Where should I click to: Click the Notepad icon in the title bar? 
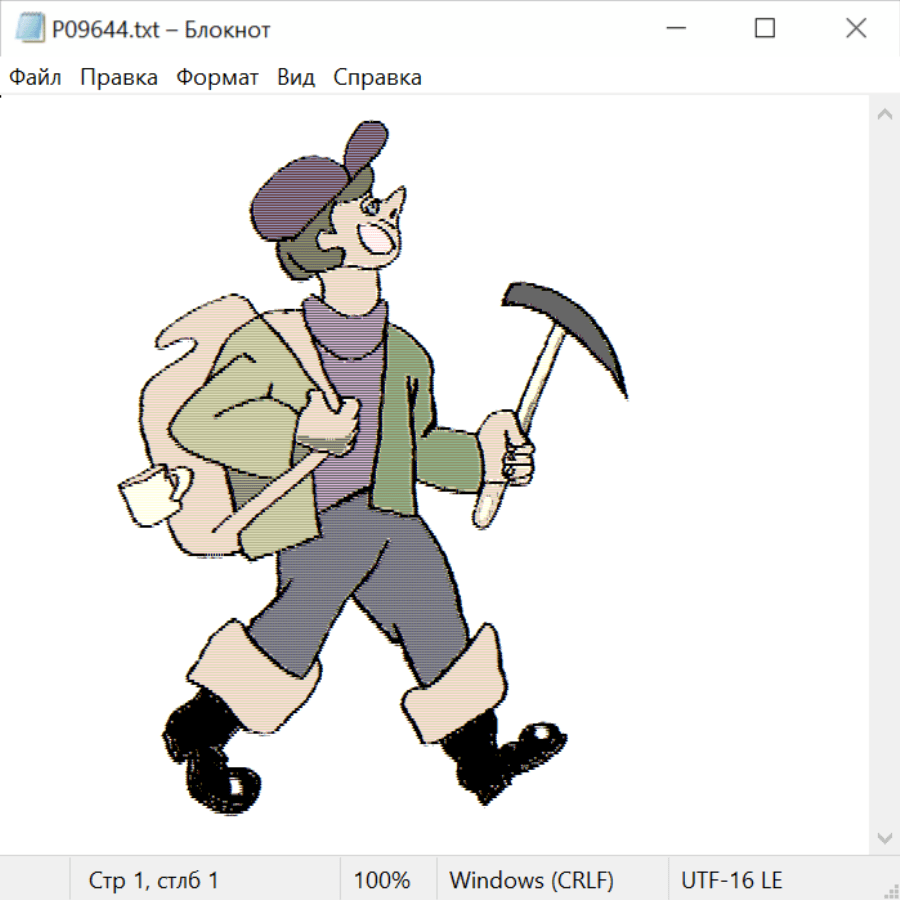(29, 29)
